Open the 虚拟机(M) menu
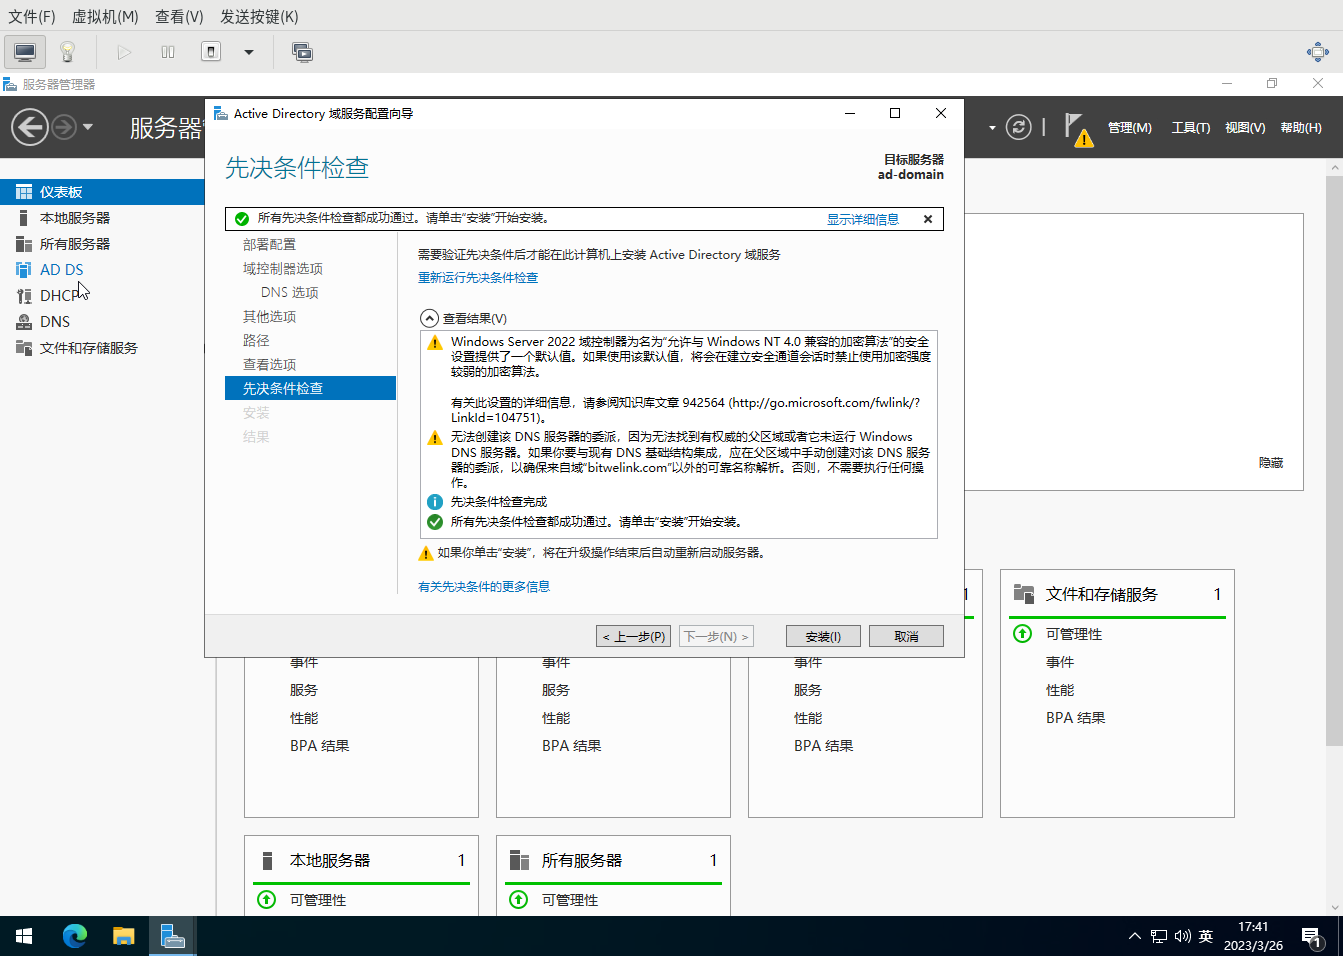1343x956 pixels. click(x=105, y=16)
